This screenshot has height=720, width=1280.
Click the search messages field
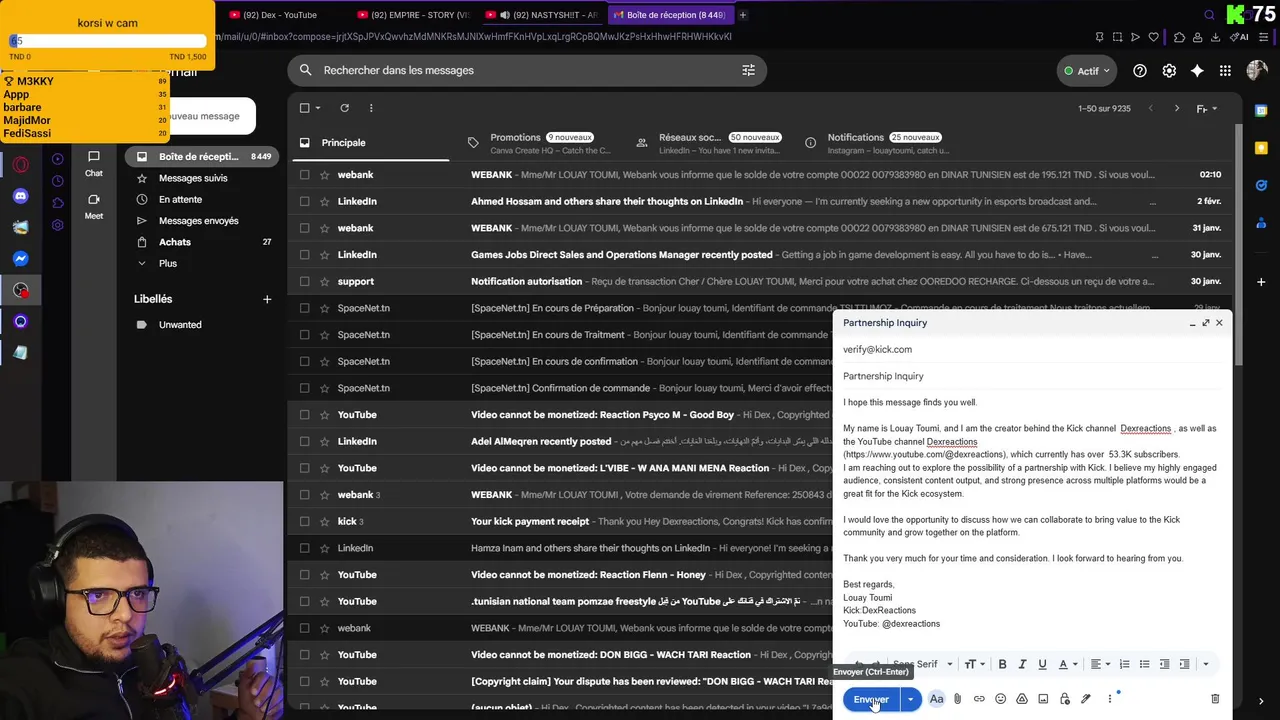[528, 70]
